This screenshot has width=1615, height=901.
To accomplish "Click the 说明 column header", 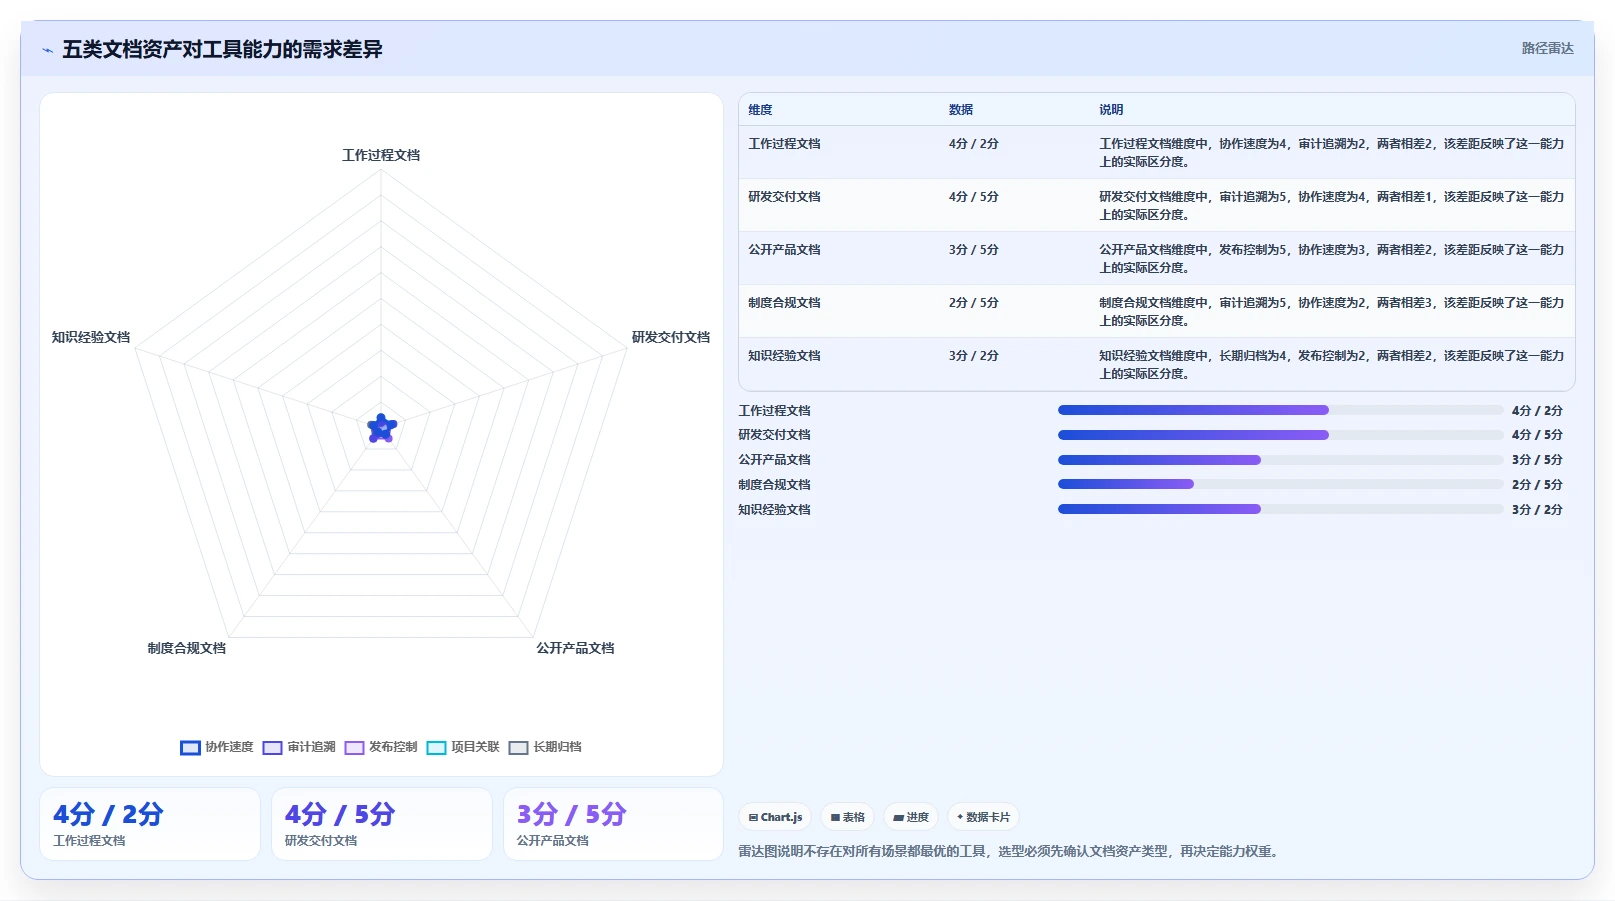I will pos(1111,110).
